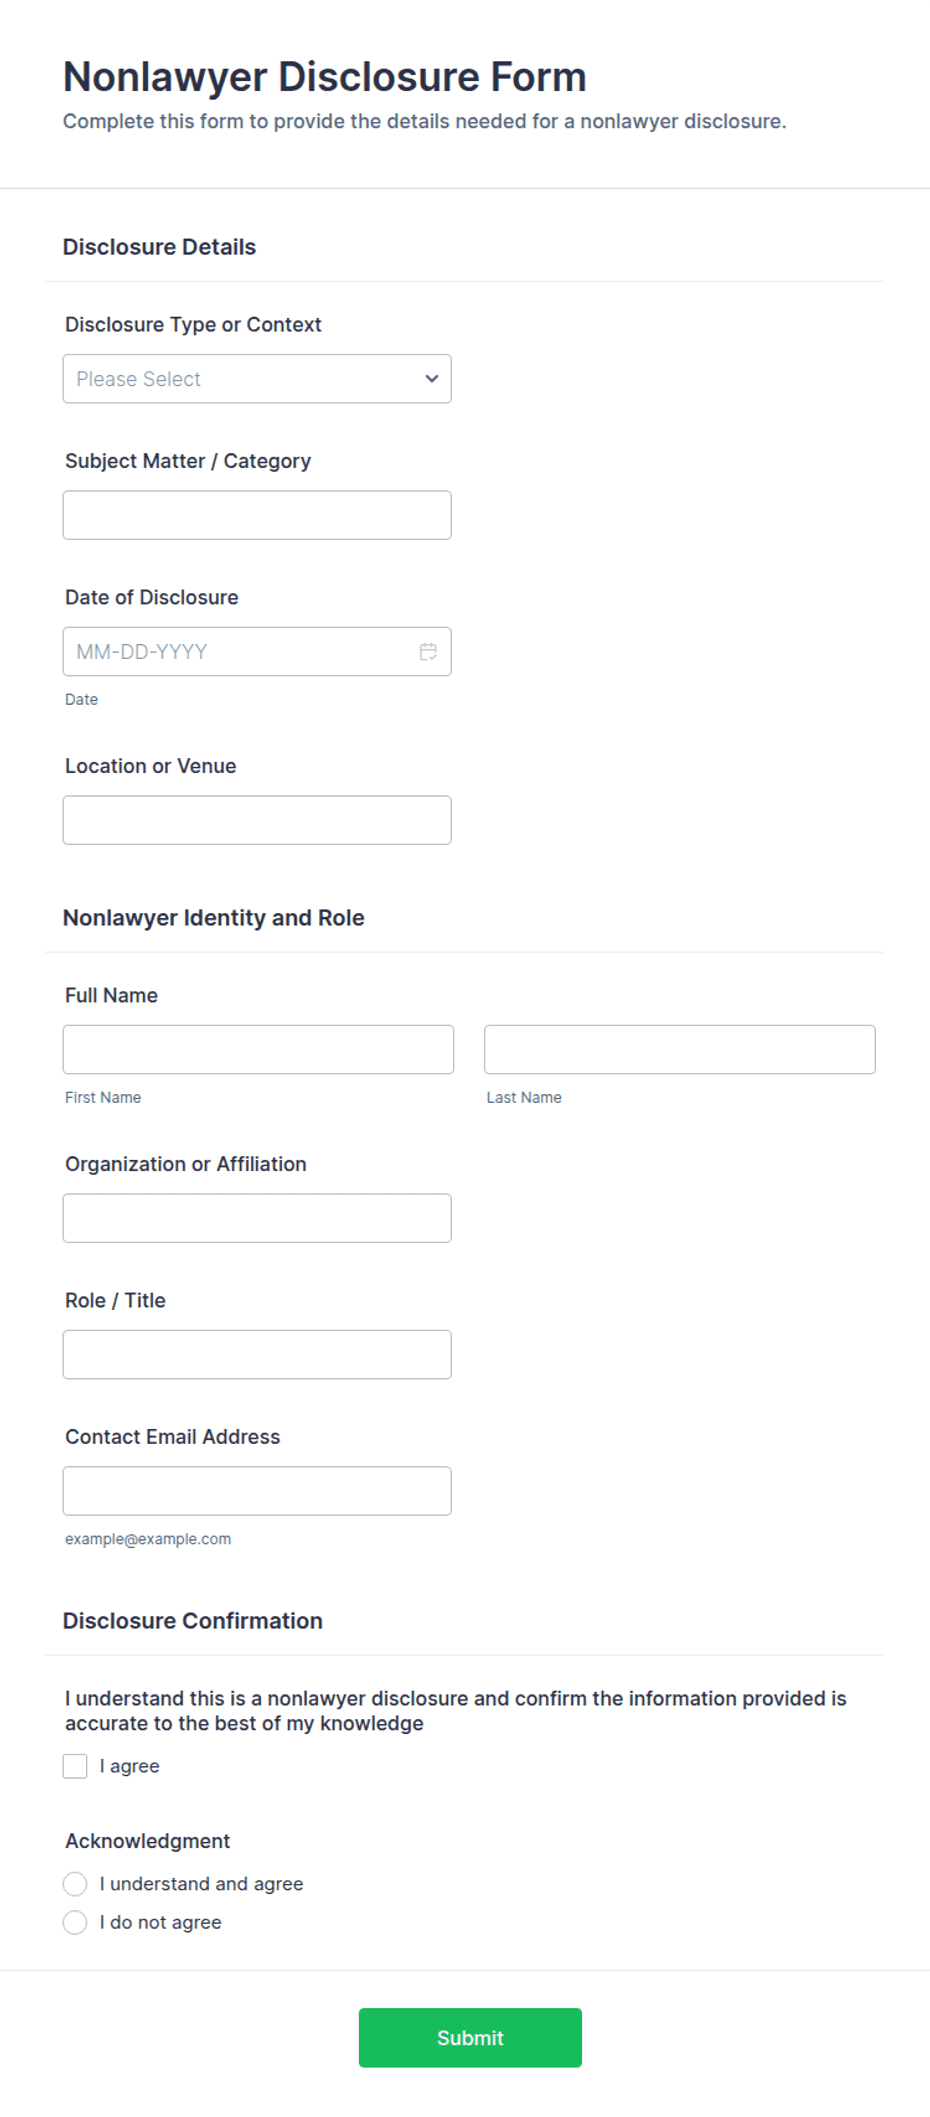Focus the Subject Matter / Category field

tap(257, 515)
